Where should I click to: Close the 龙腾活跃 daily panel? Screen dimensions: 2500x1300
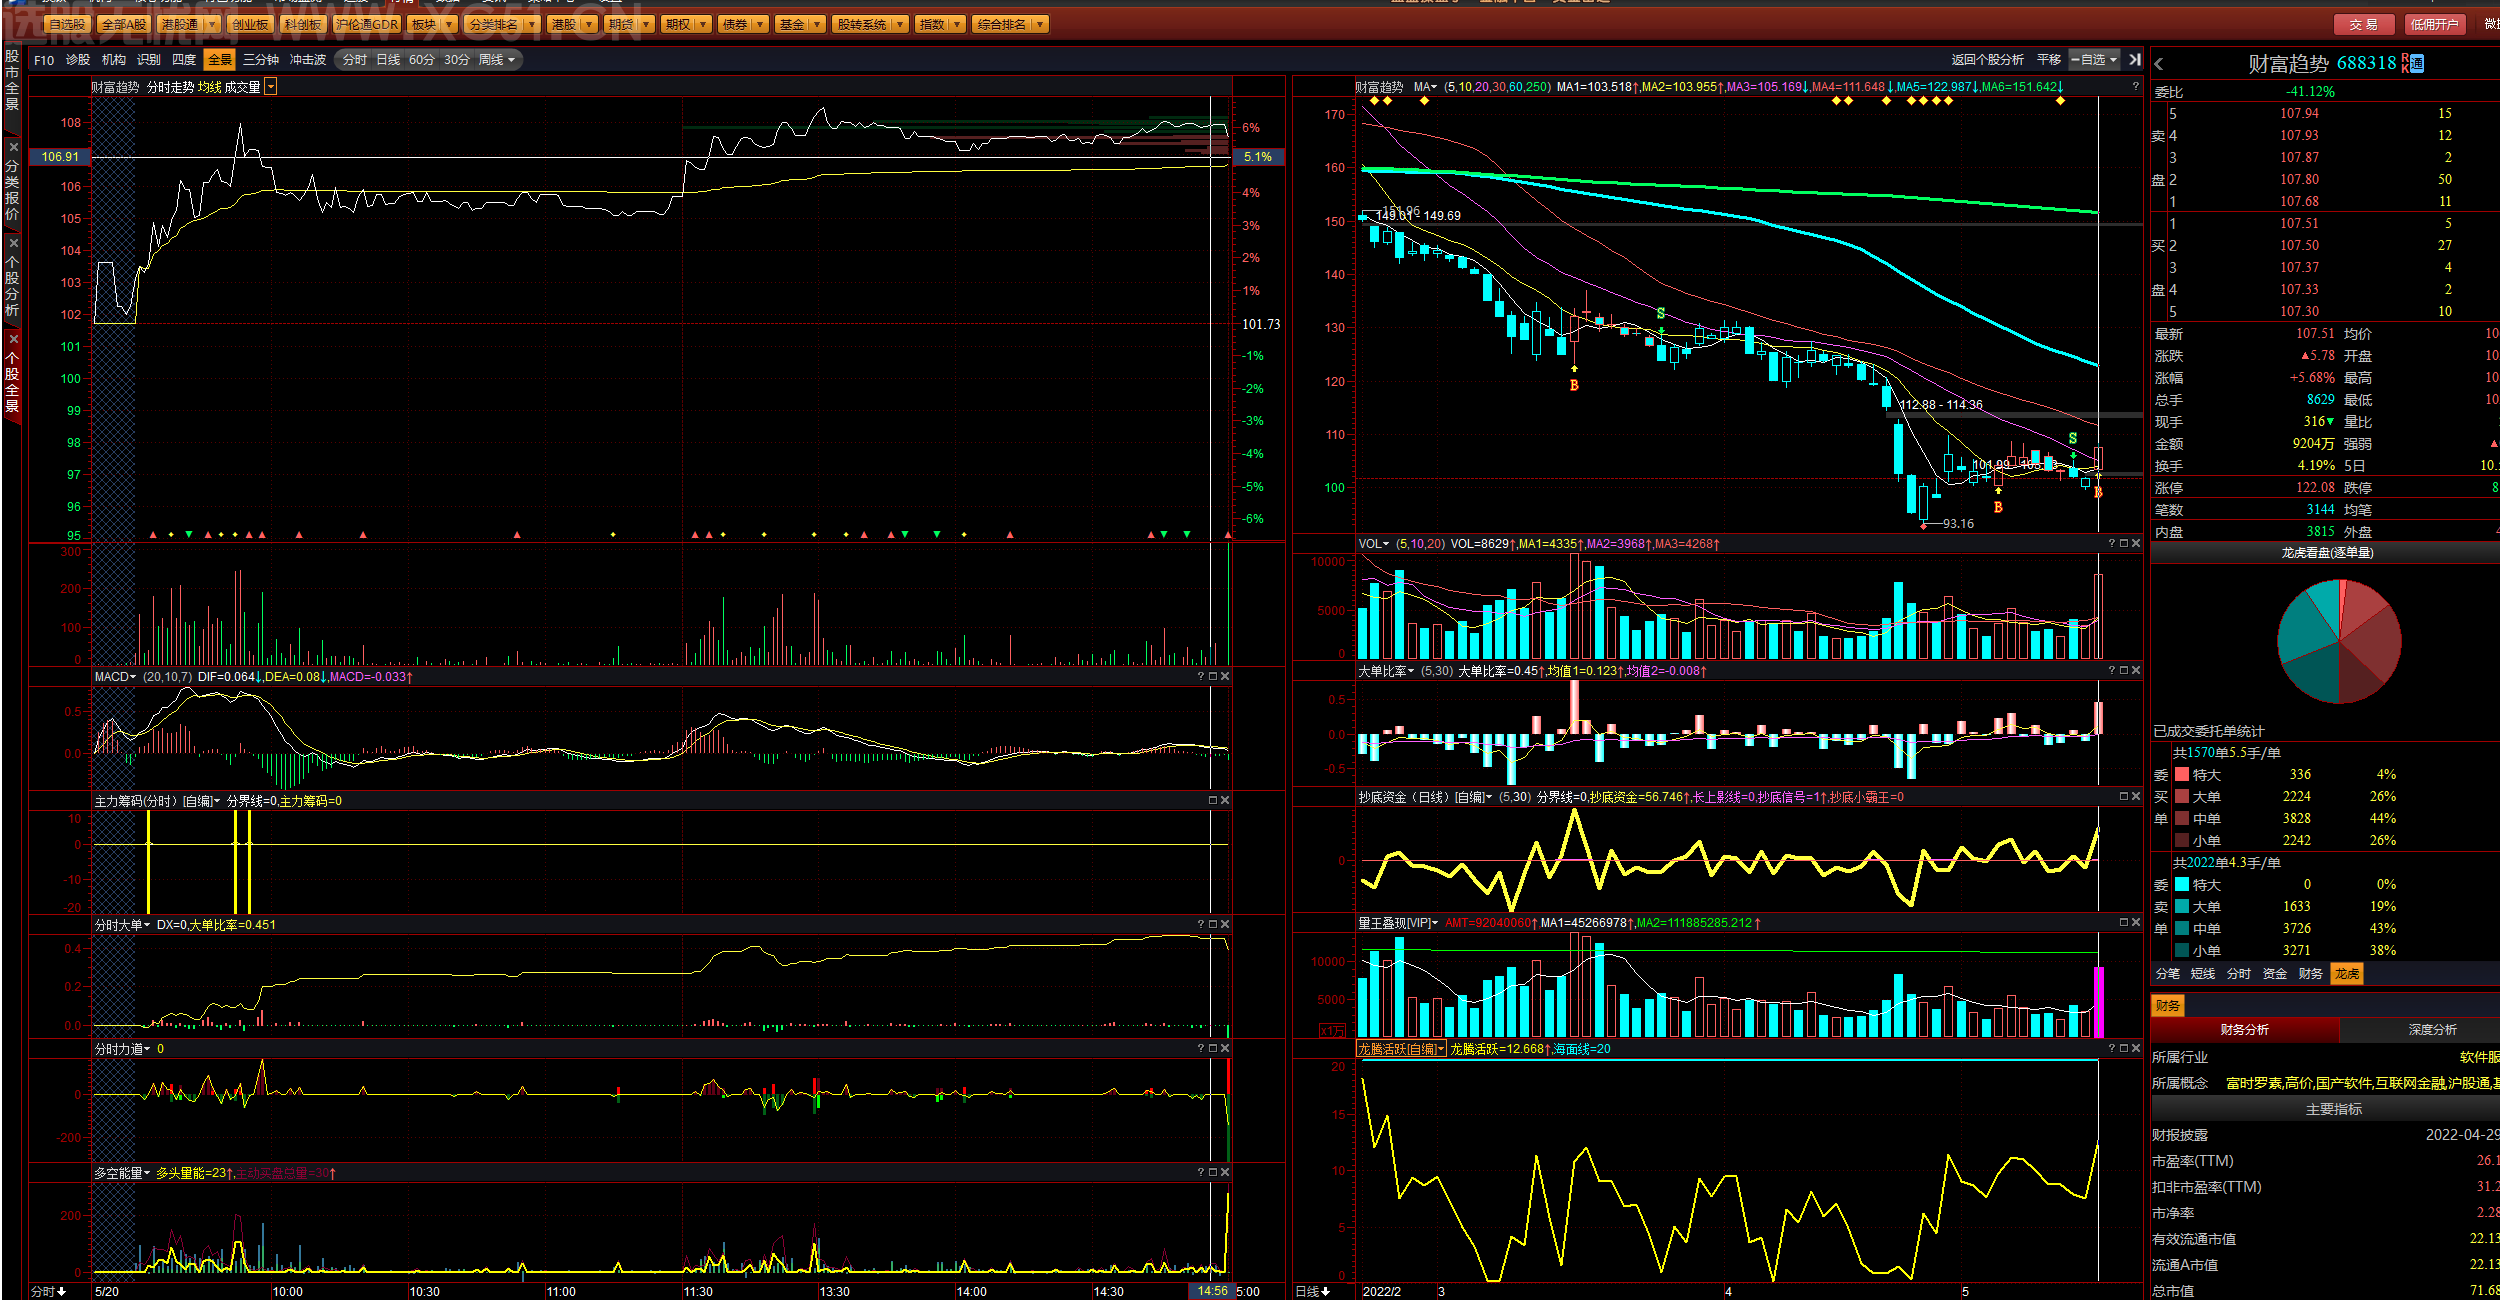tap(2136, 1049)
